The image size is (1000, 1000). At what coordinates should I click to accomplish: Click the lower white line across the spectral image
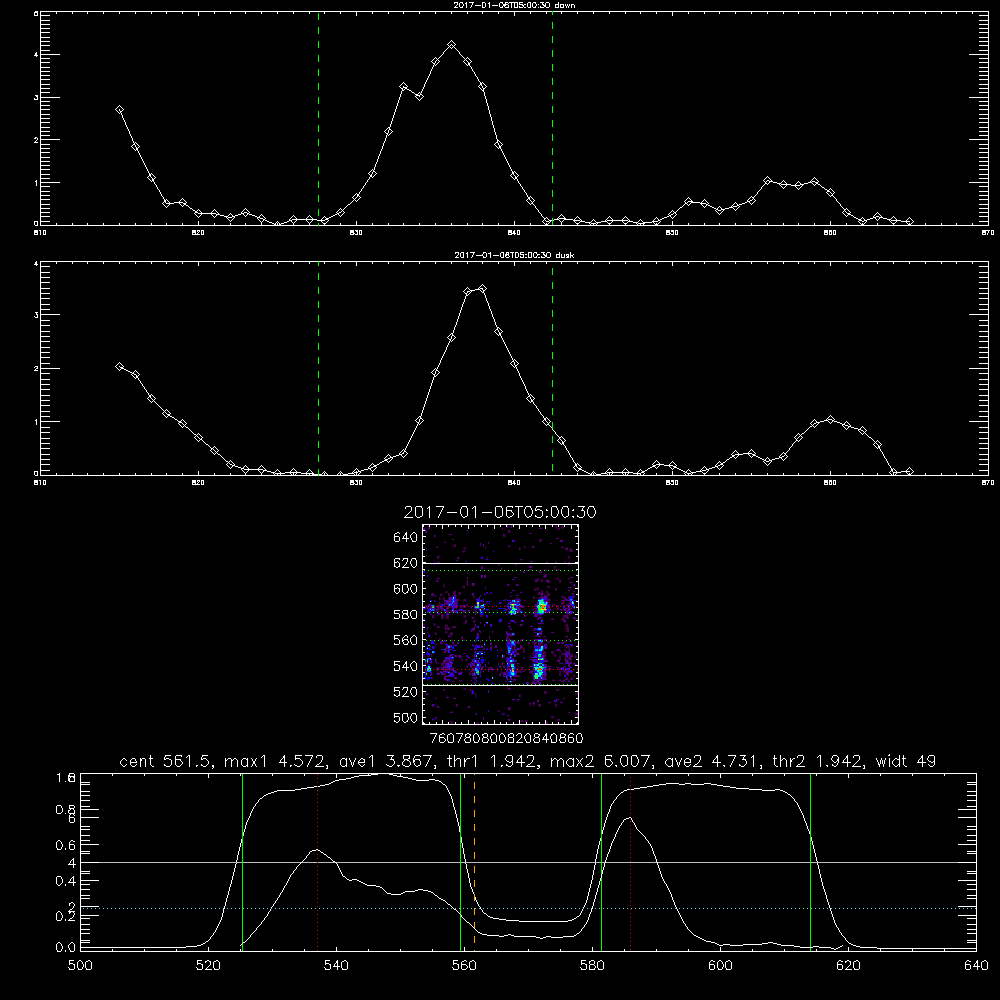tap(501, 685)
